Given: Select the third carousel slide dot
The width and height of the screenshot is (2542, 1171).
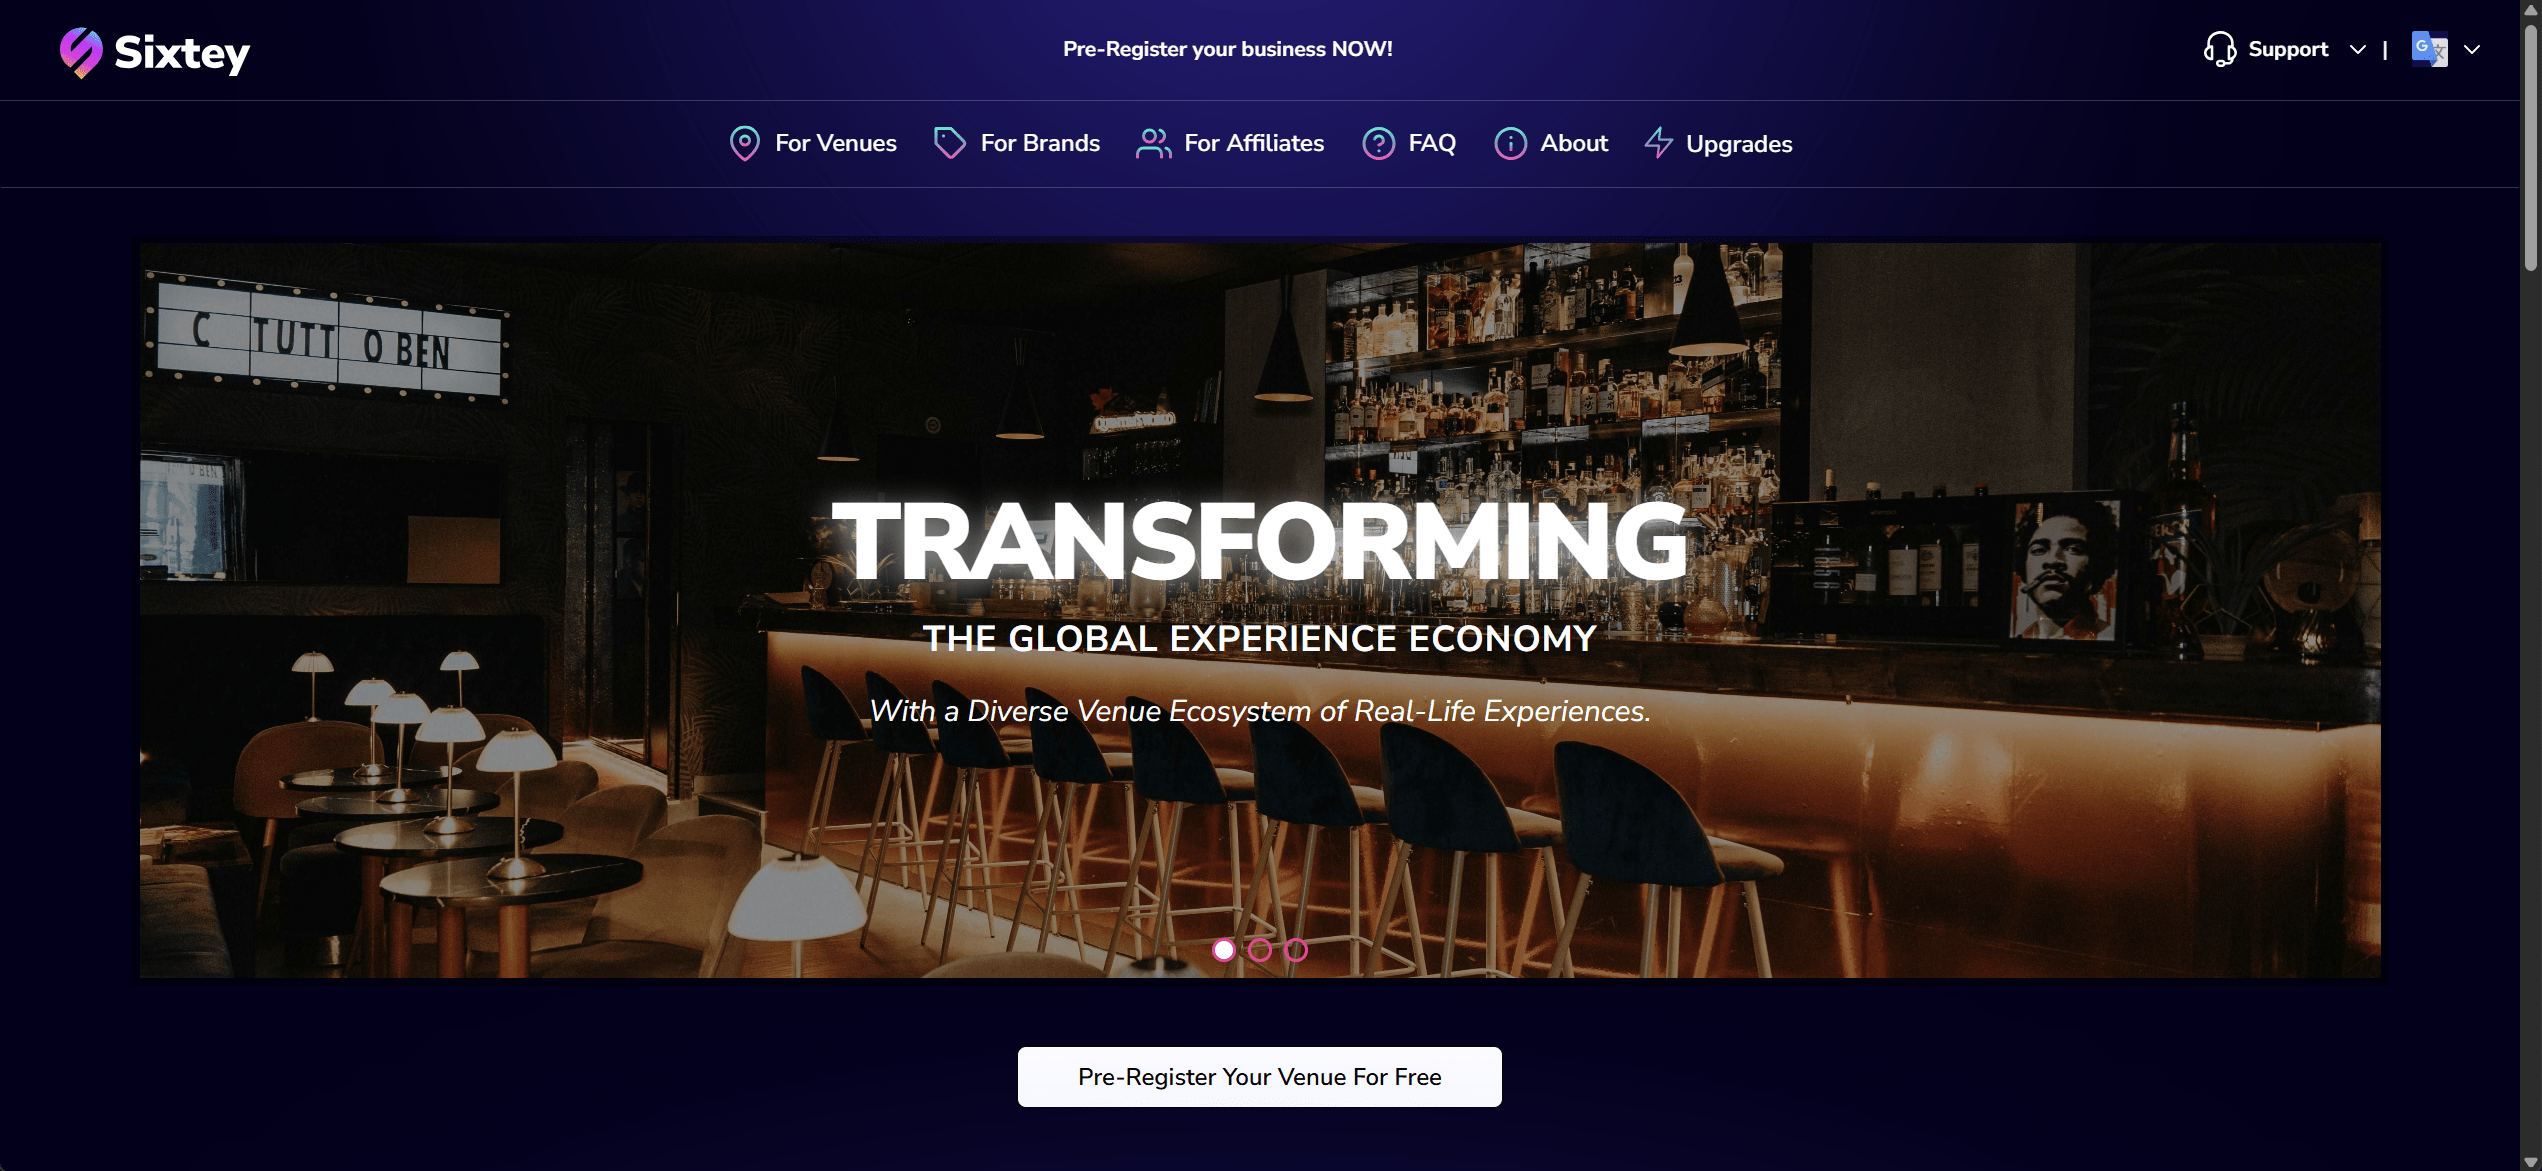Looking at the screenshot, I should [1295, 950].
